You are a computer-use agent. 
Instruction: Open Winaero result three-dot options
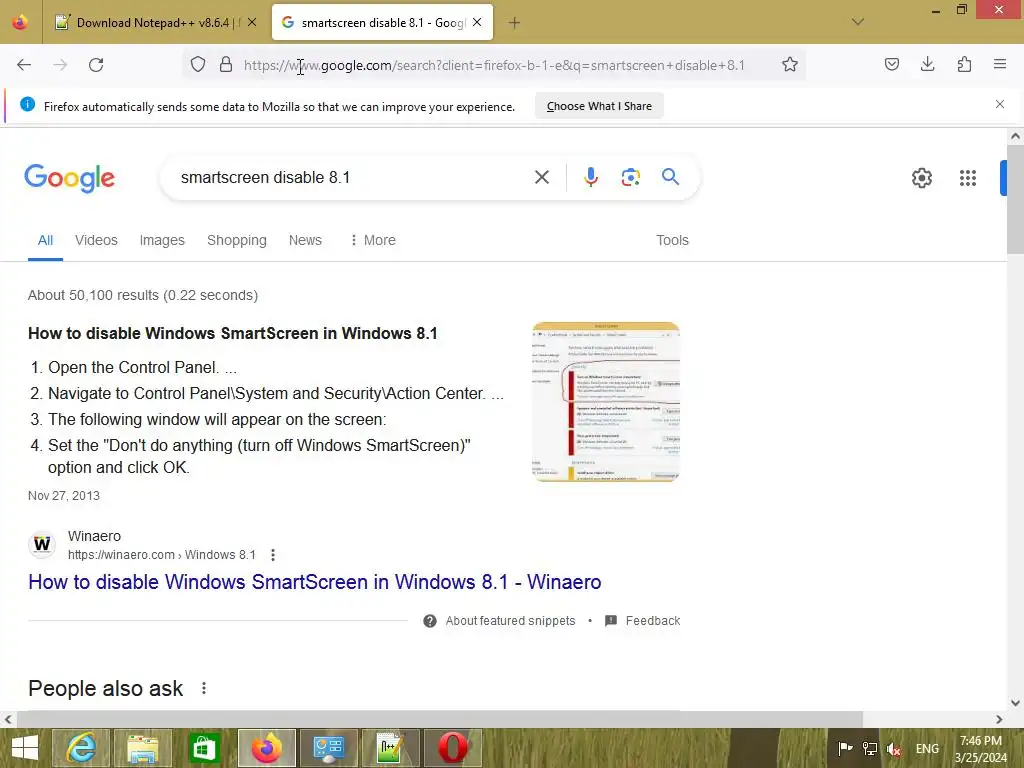[x=273, y=554]
